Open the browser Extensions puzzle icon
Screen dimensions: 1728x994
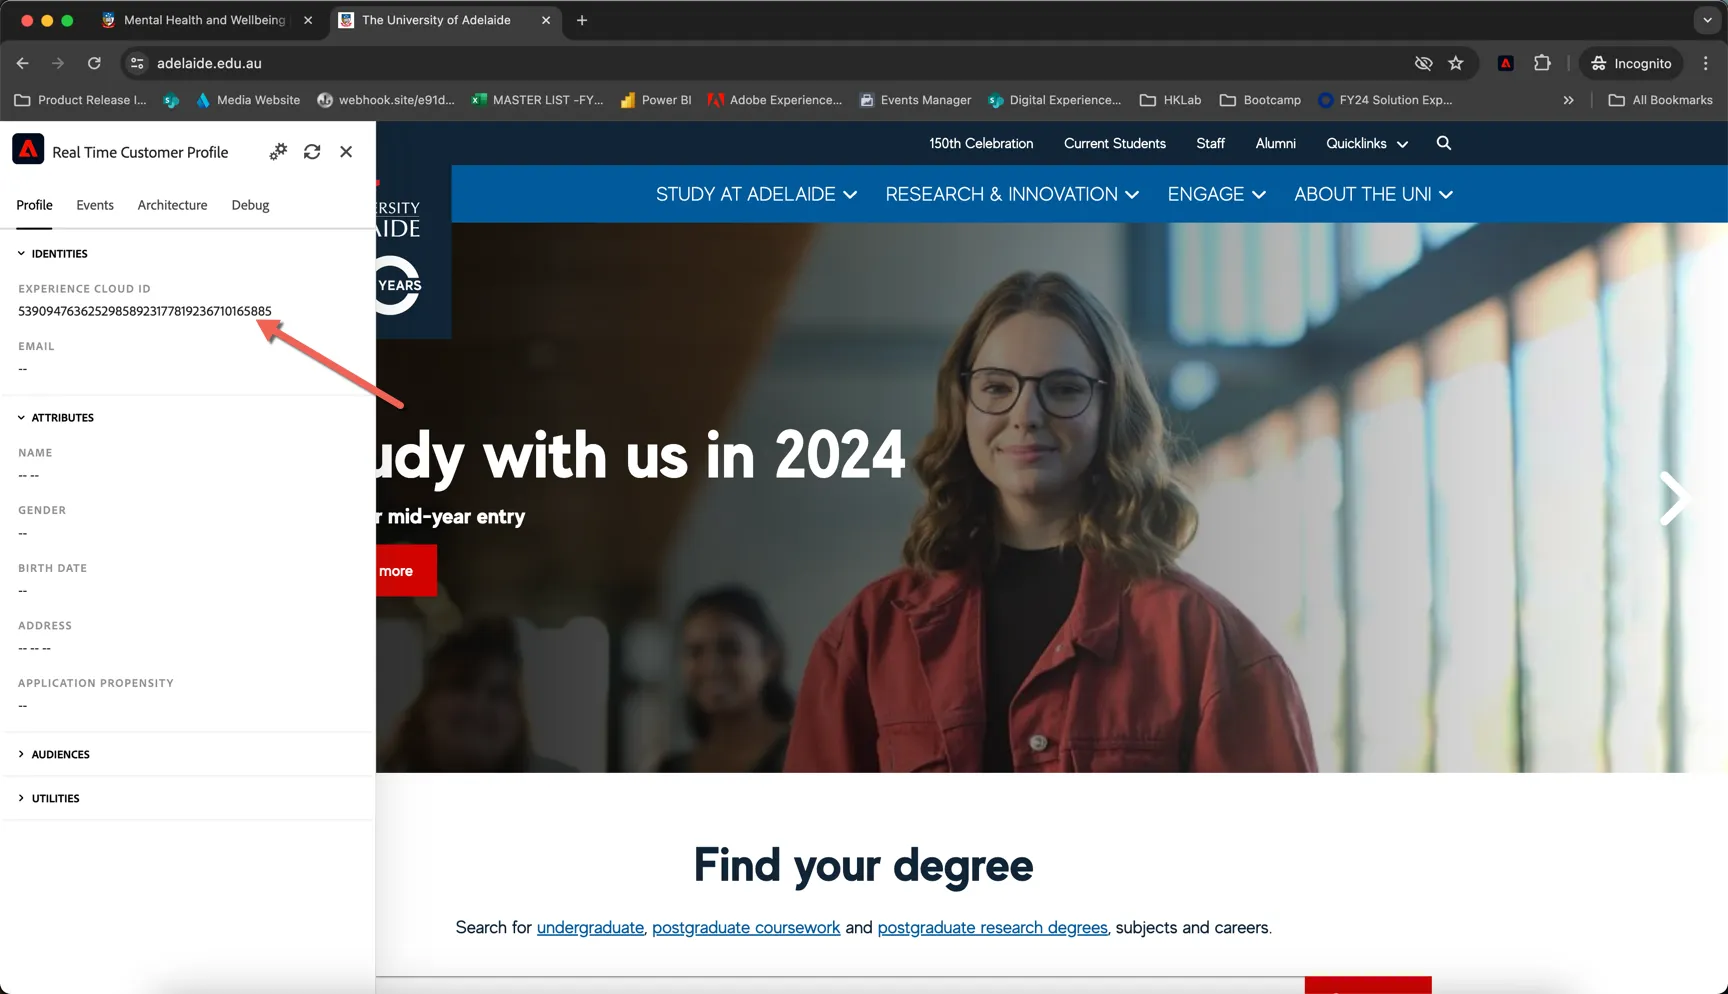click(x=1542, y=63)
